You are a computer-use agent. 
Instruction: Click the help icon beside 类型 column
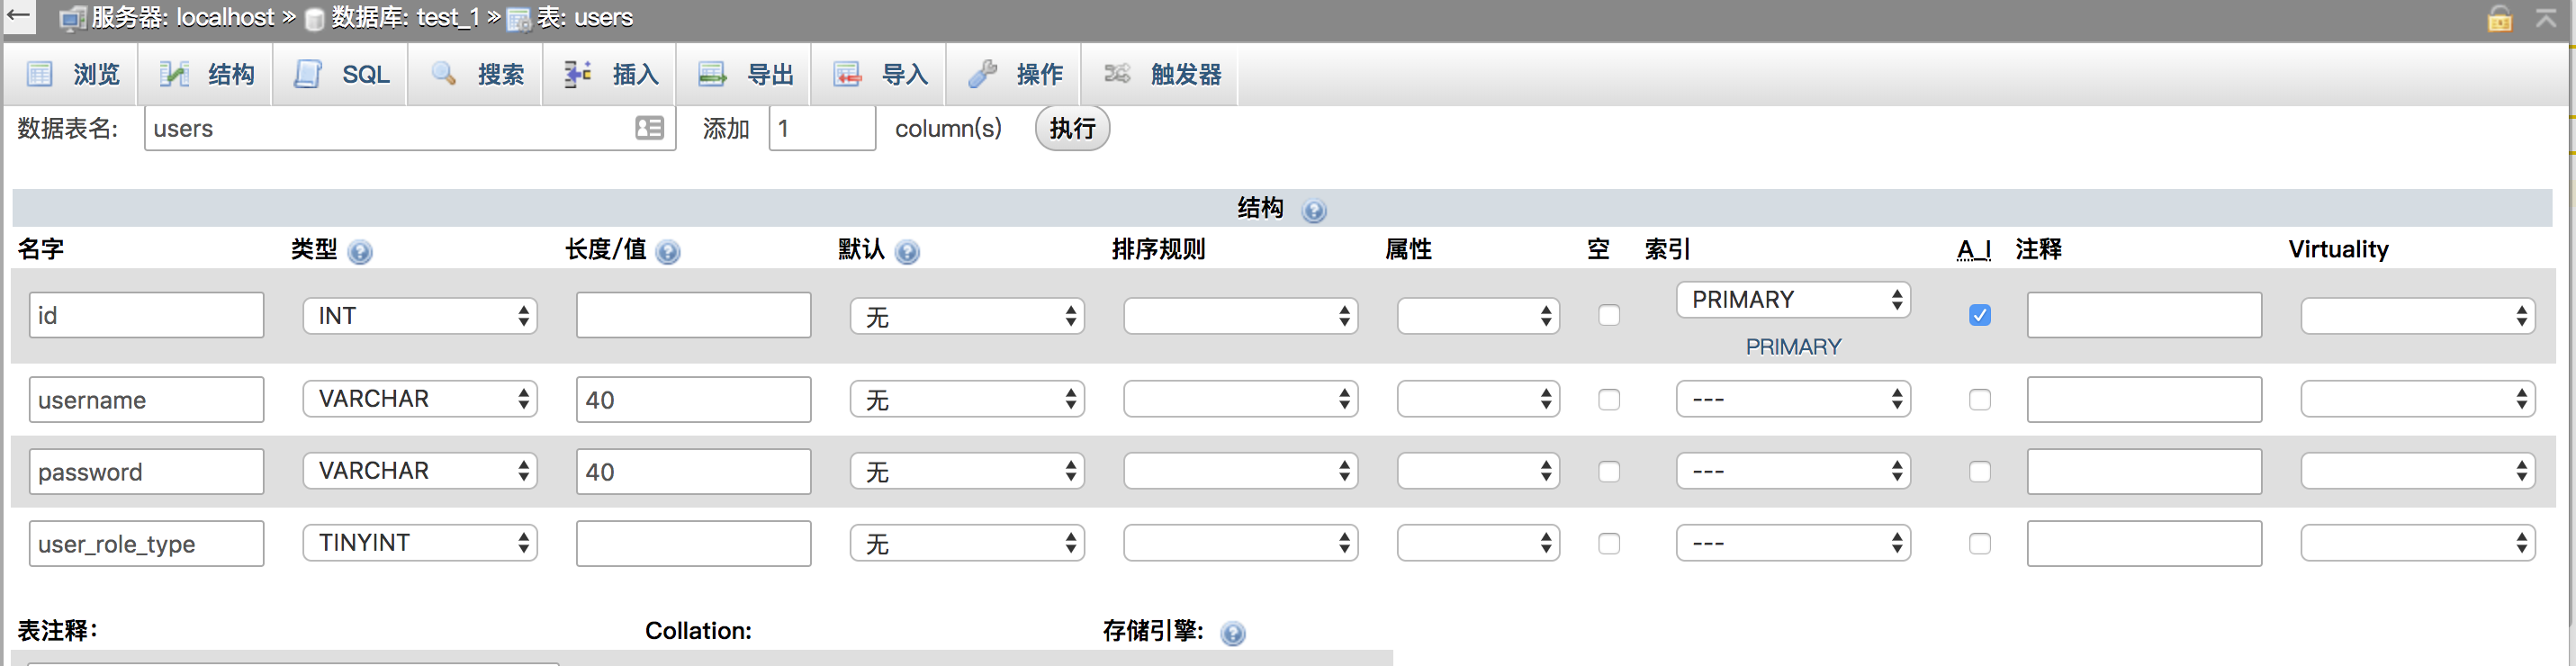(x=360, y=251)
